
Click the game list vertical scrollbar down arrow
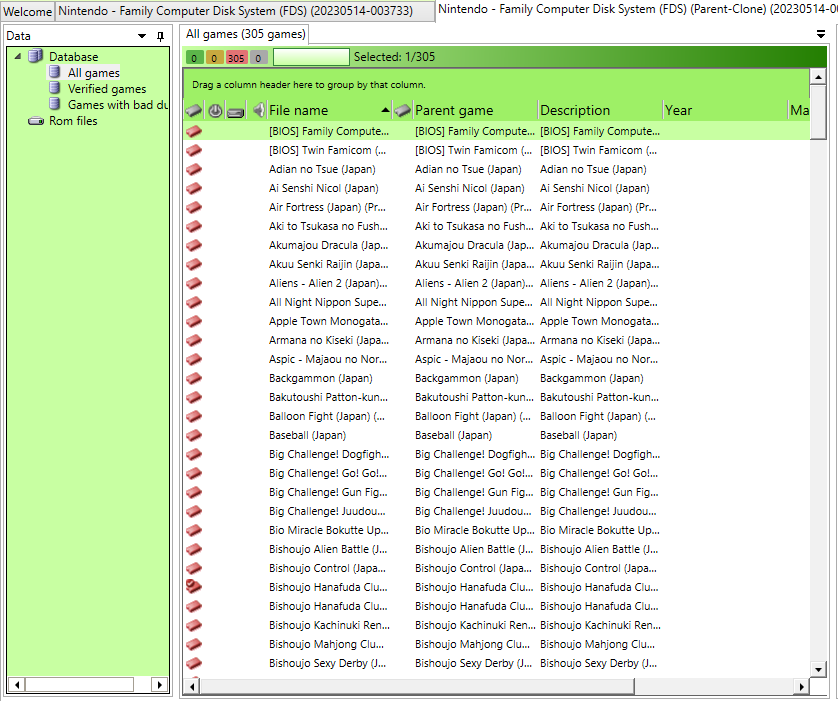point(818,669)
